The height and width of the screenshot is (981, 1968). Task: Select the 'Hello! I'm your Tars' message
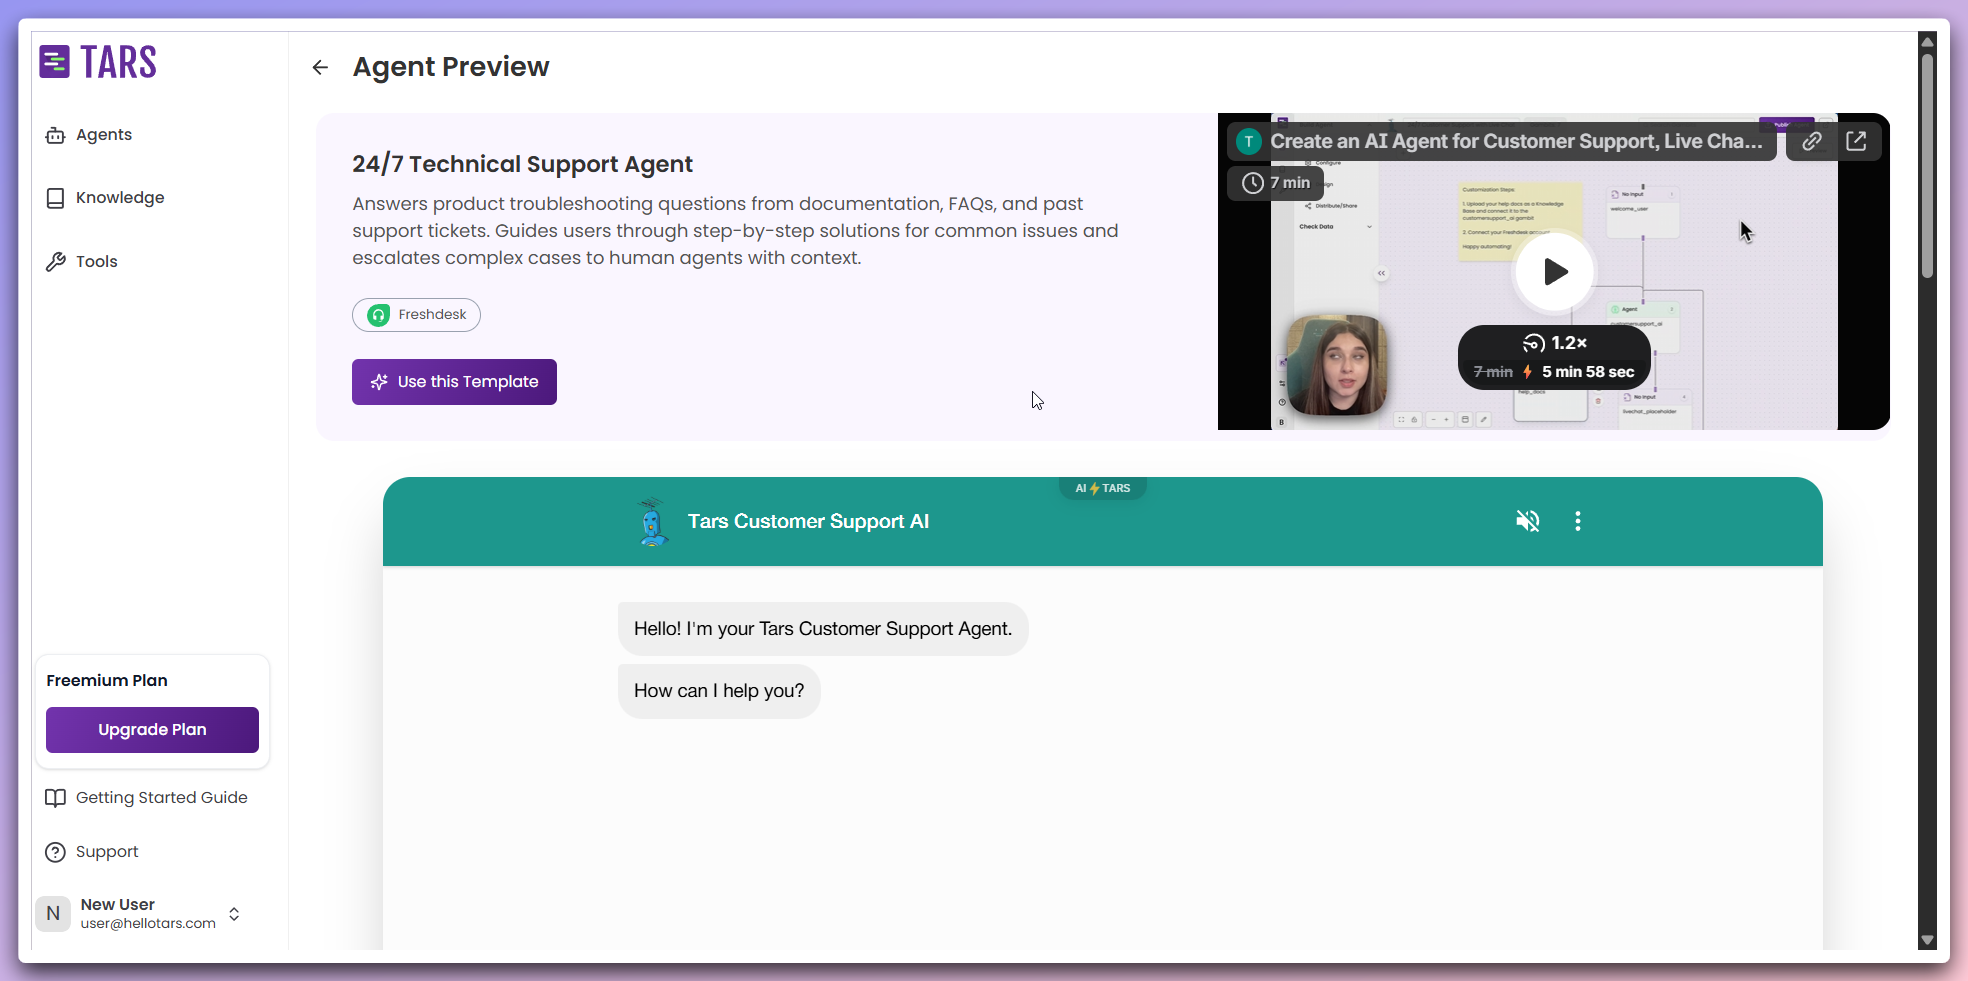click(x=823, y=629)
